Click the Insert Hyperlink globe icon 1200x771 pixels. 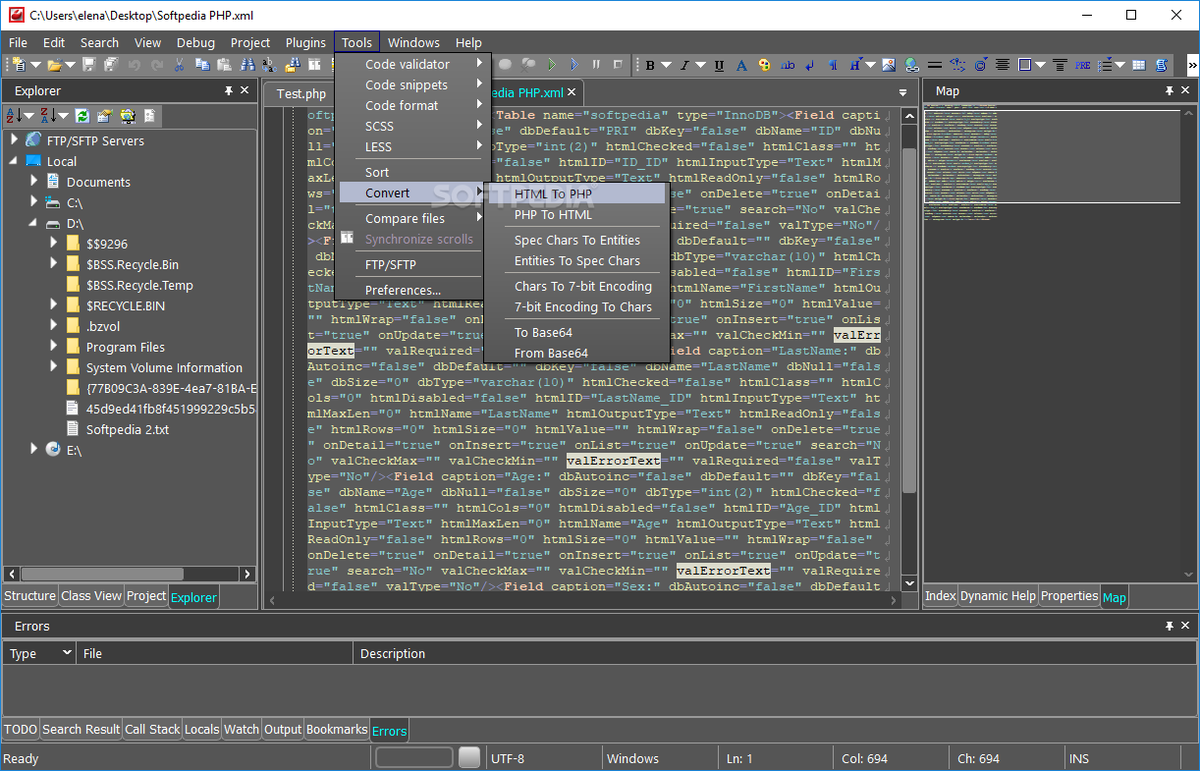[910, 65]
